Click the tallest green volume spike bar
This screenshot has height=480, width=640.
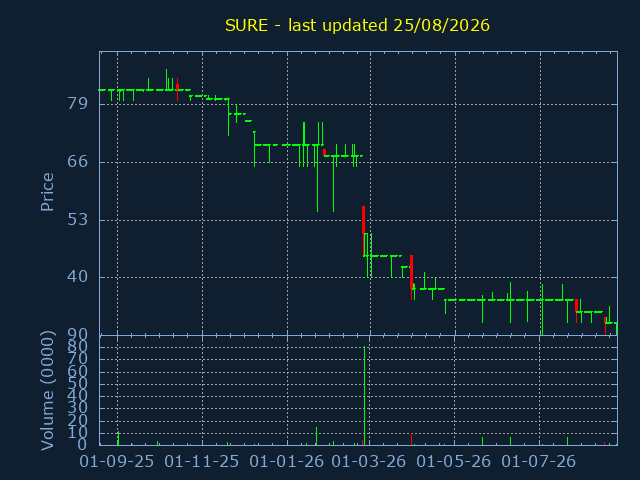(x=364, y=396)
